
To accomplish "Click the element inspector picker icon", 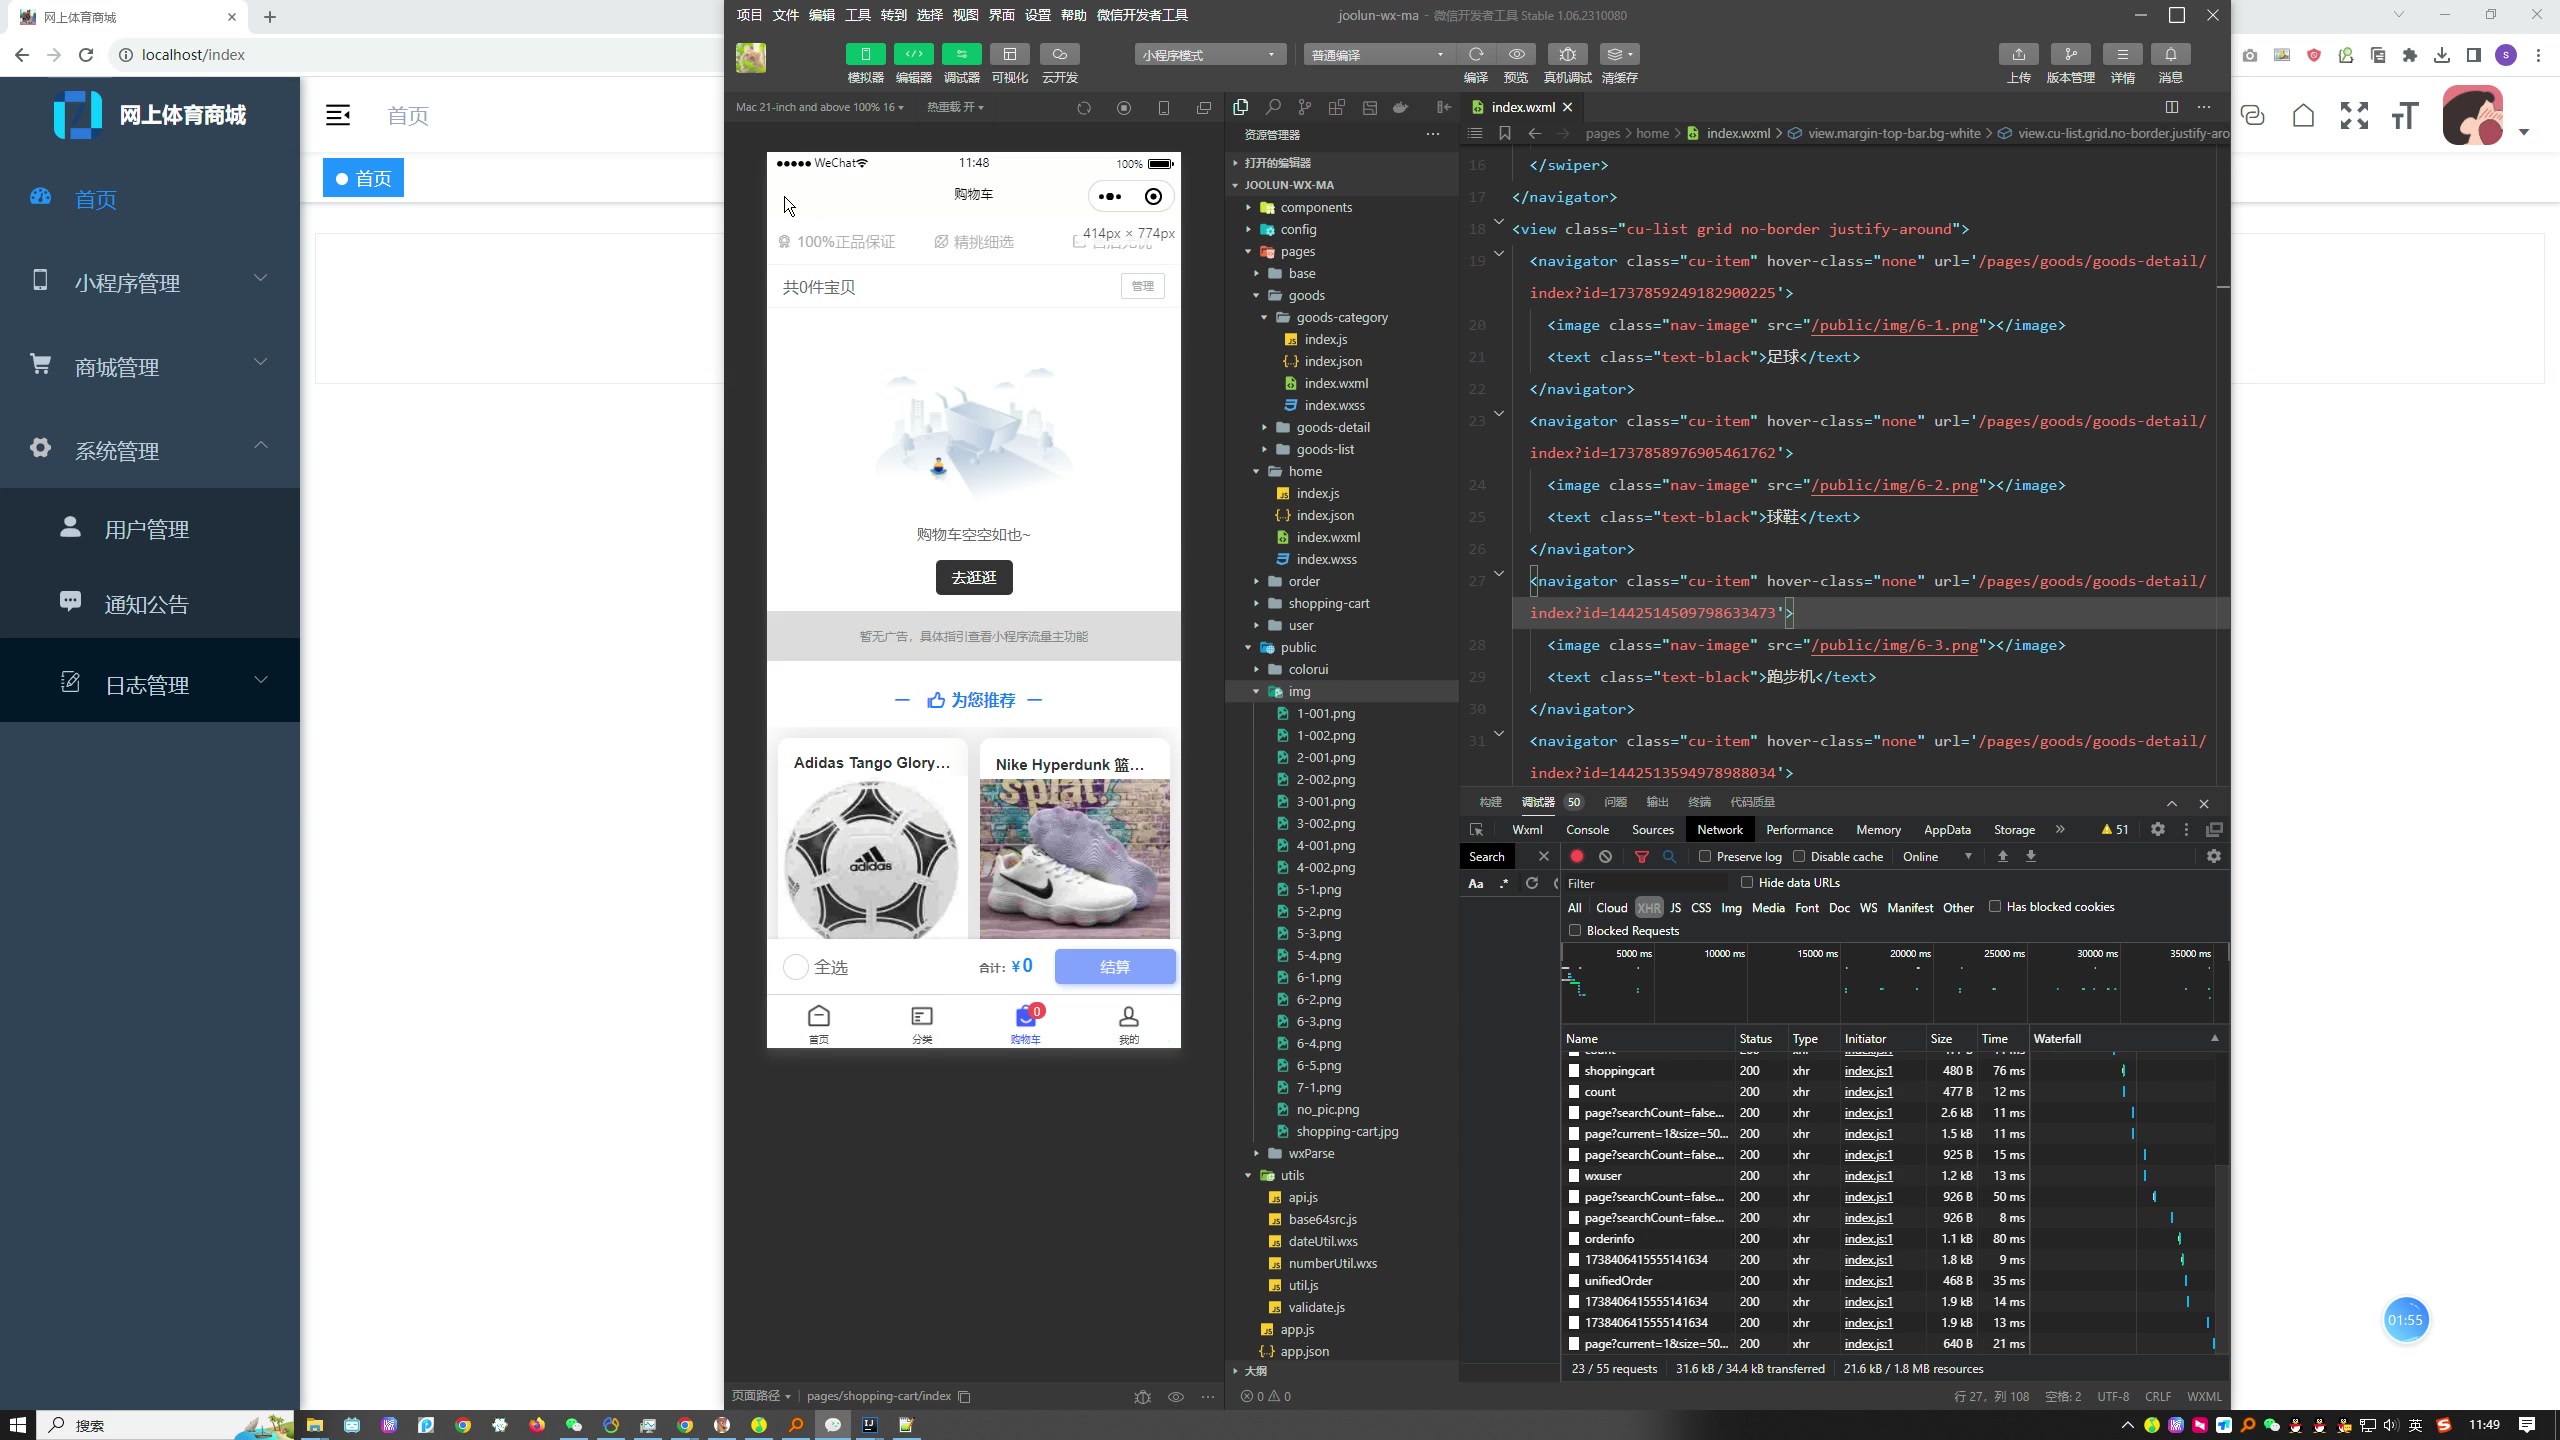I will (x=1476, y=829).
